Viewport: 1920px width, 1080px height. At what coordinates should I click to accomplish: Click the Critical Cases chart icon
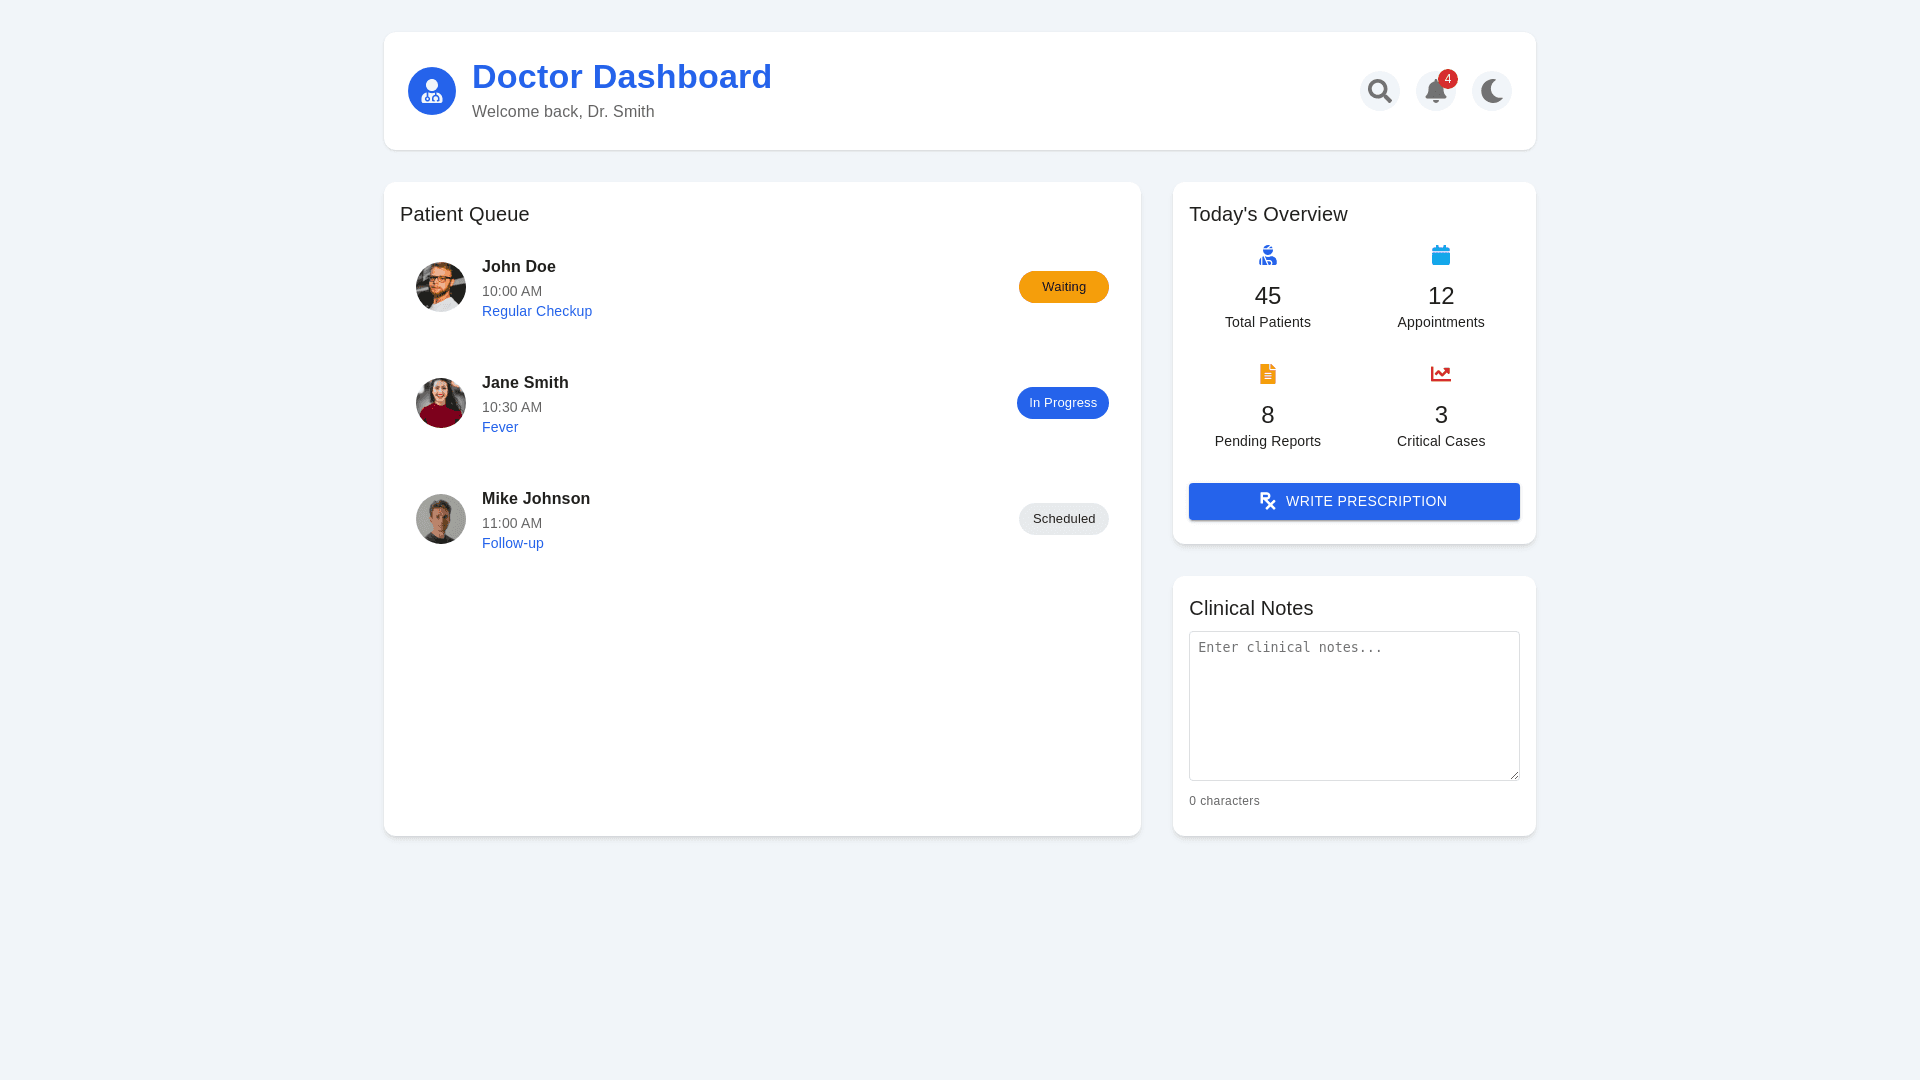(1440, 374)
